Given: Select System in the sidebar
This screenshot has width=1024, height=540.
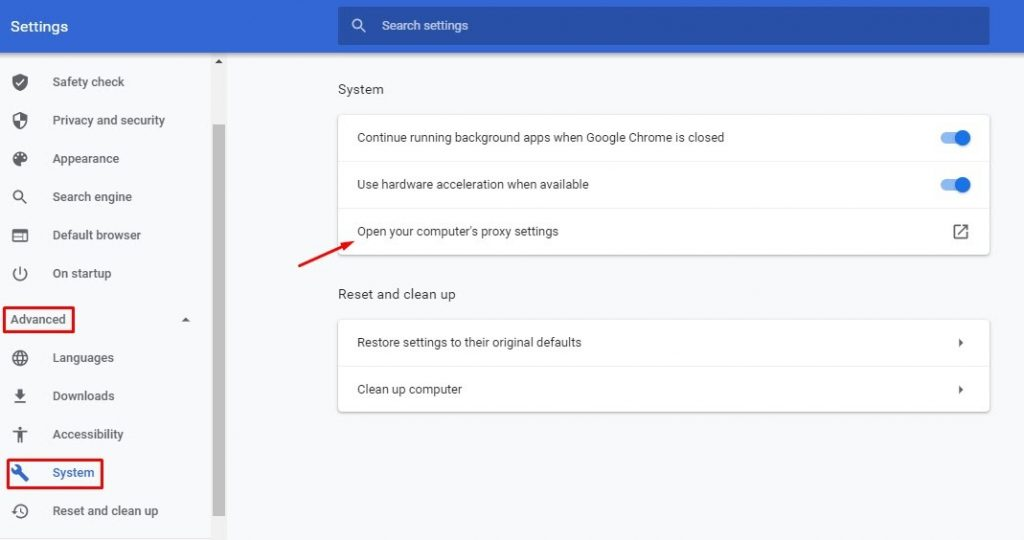Looking at the screenshot, I should pyautogui.click(x=73, y=473).
